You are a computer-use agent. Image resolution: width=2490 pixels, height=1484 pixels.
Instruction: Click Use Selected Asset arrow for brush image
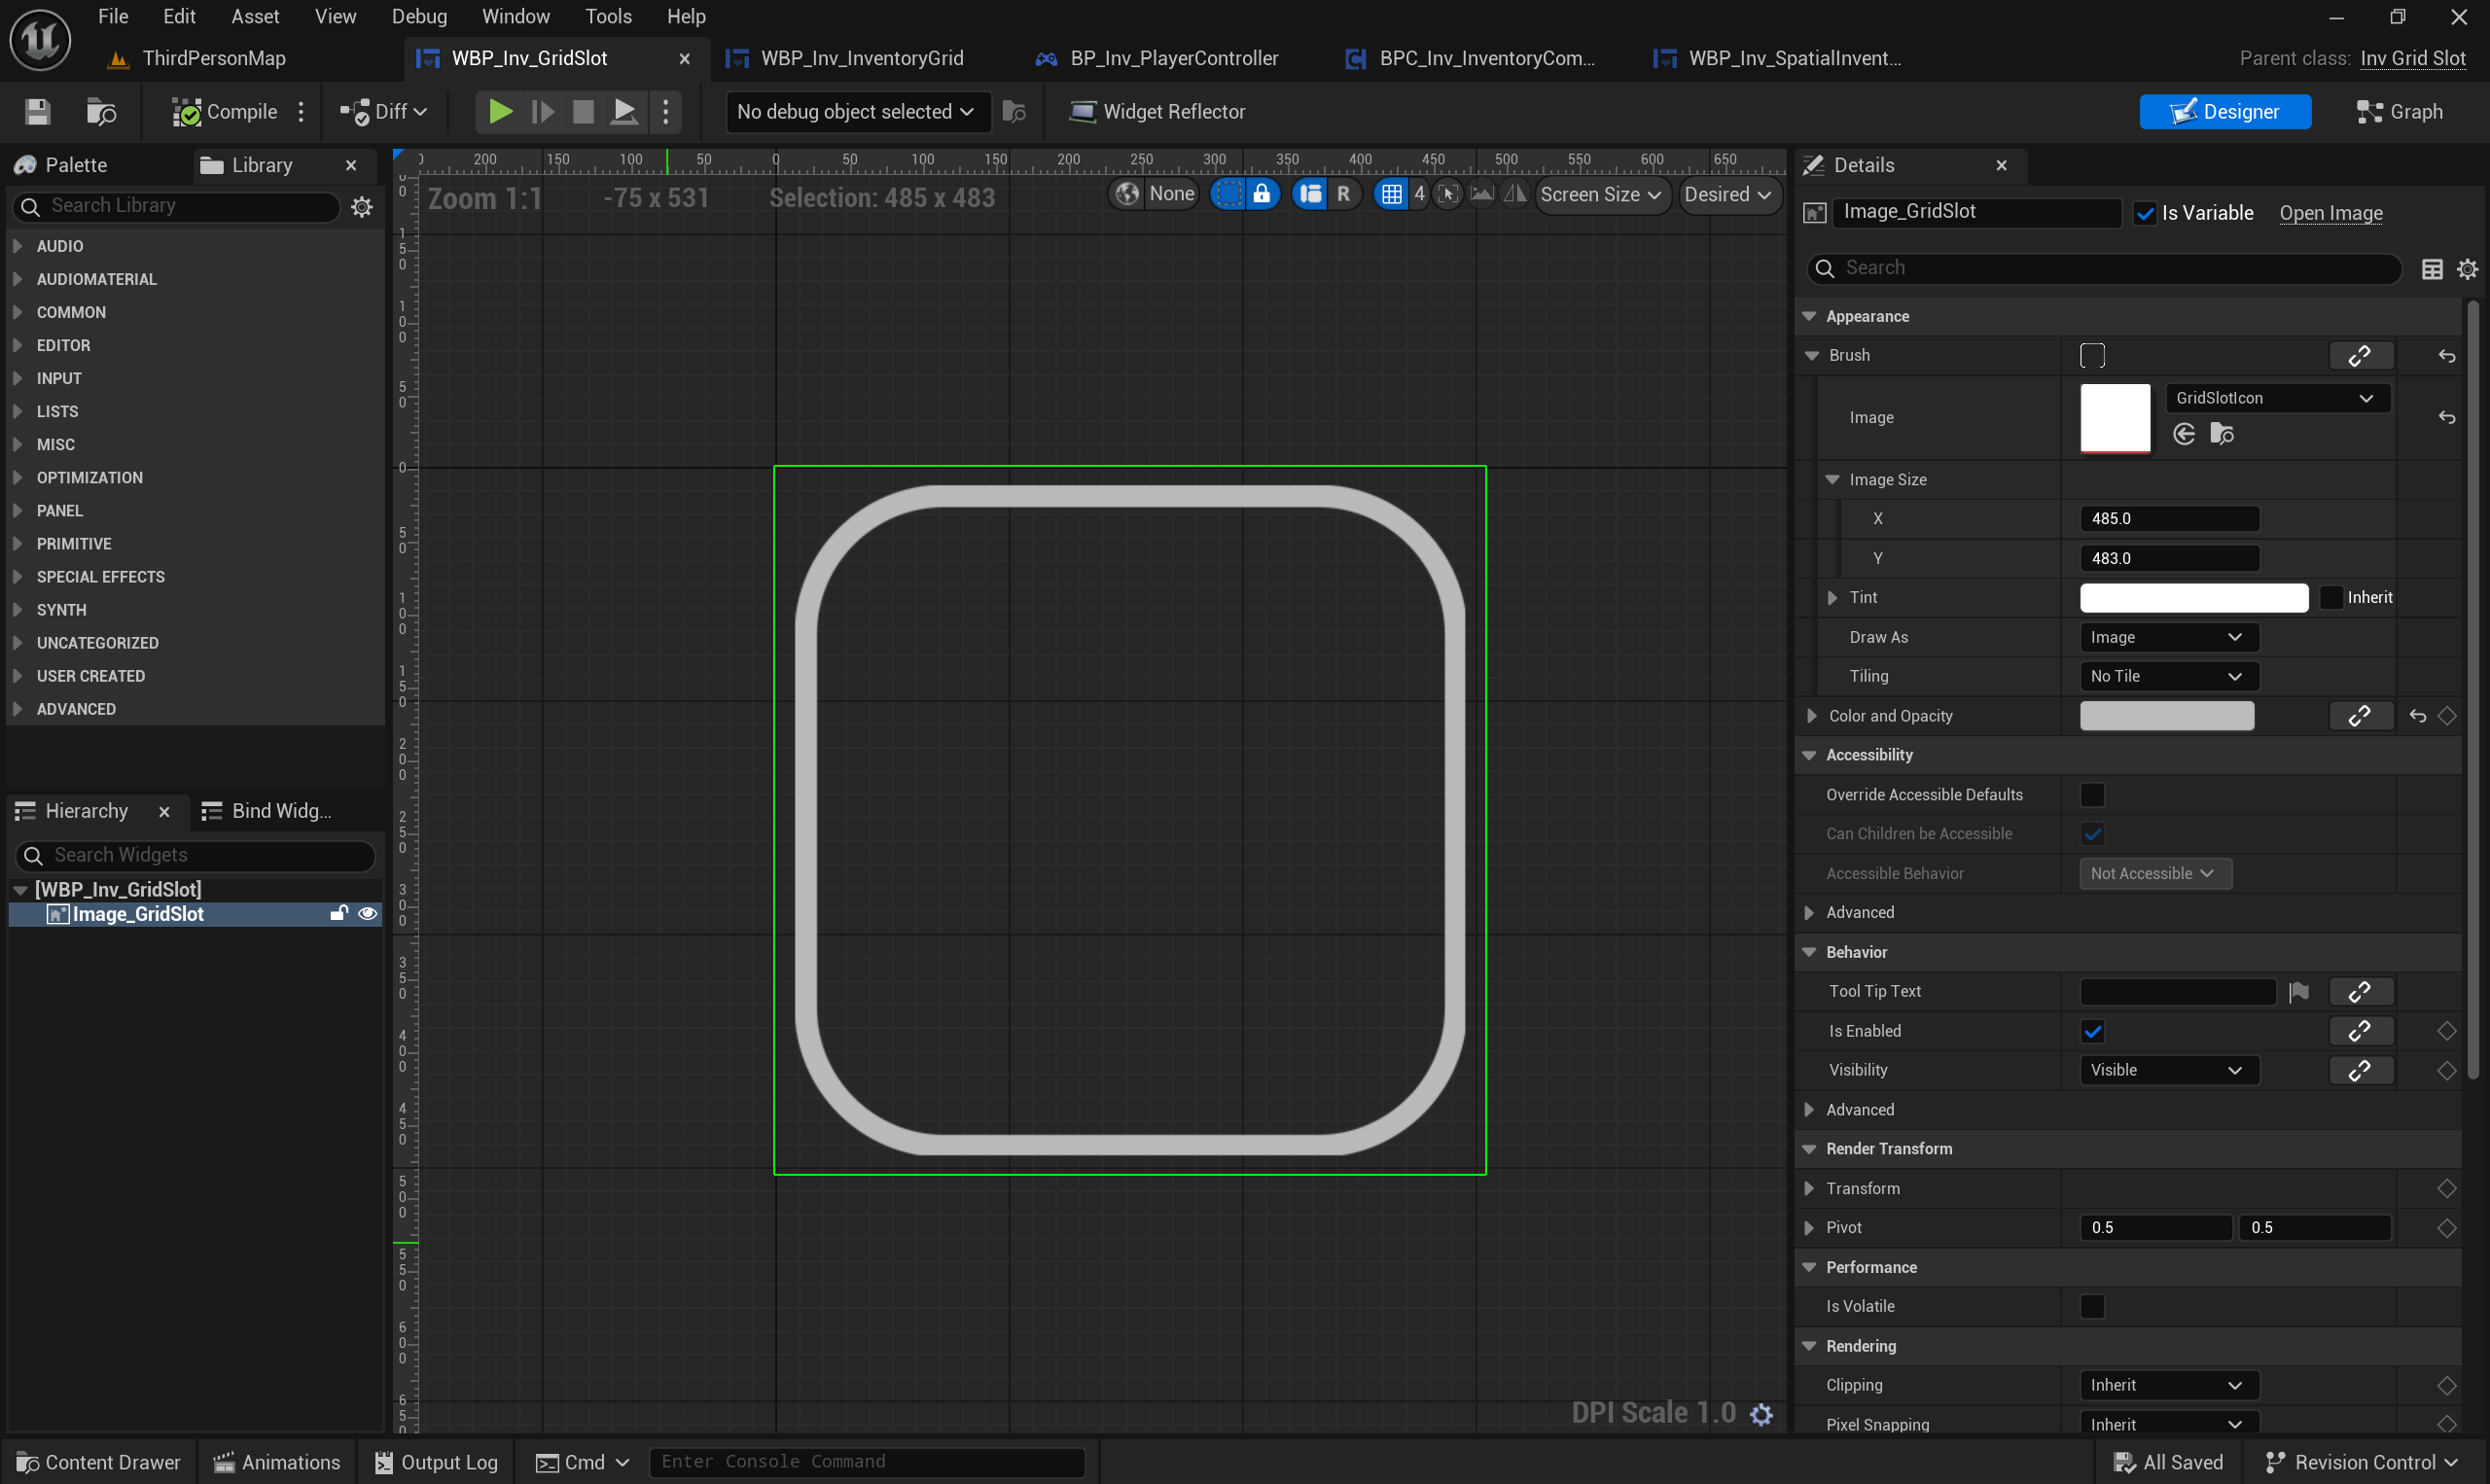(x=2184, y=434)
